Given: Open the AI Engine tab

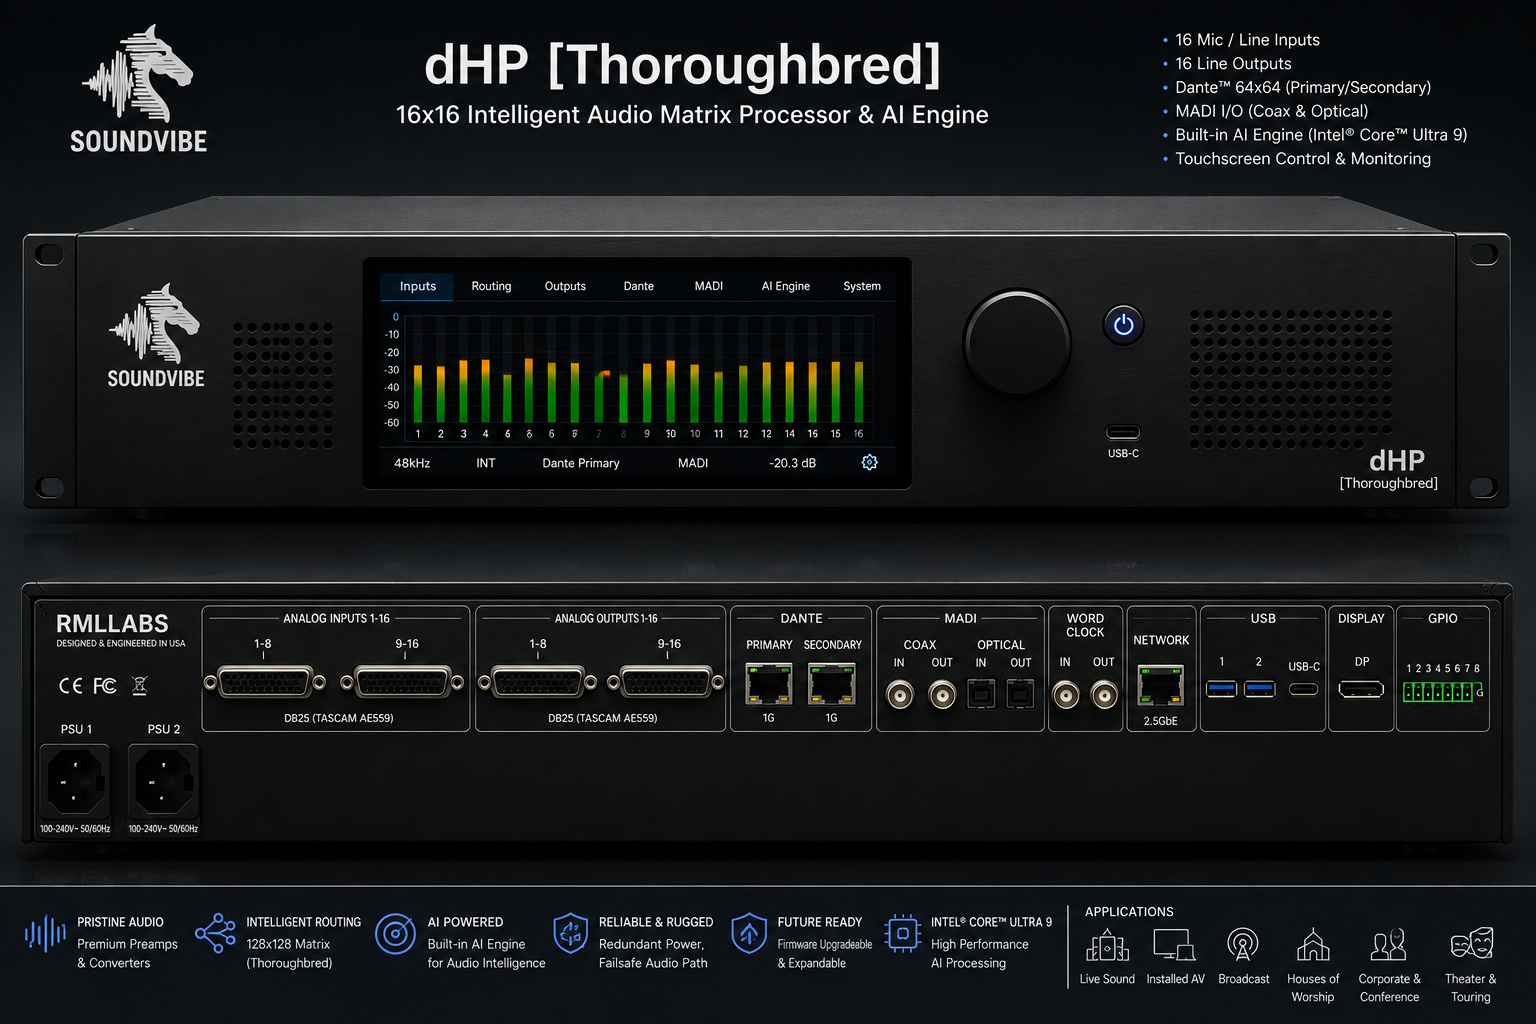Looking at the screenshot, I should point(785,286).
